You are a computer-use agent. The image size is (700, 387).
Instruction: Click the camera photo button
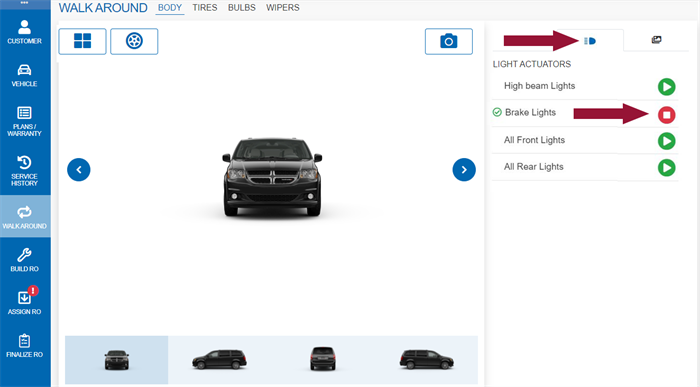tap(449, 42)
